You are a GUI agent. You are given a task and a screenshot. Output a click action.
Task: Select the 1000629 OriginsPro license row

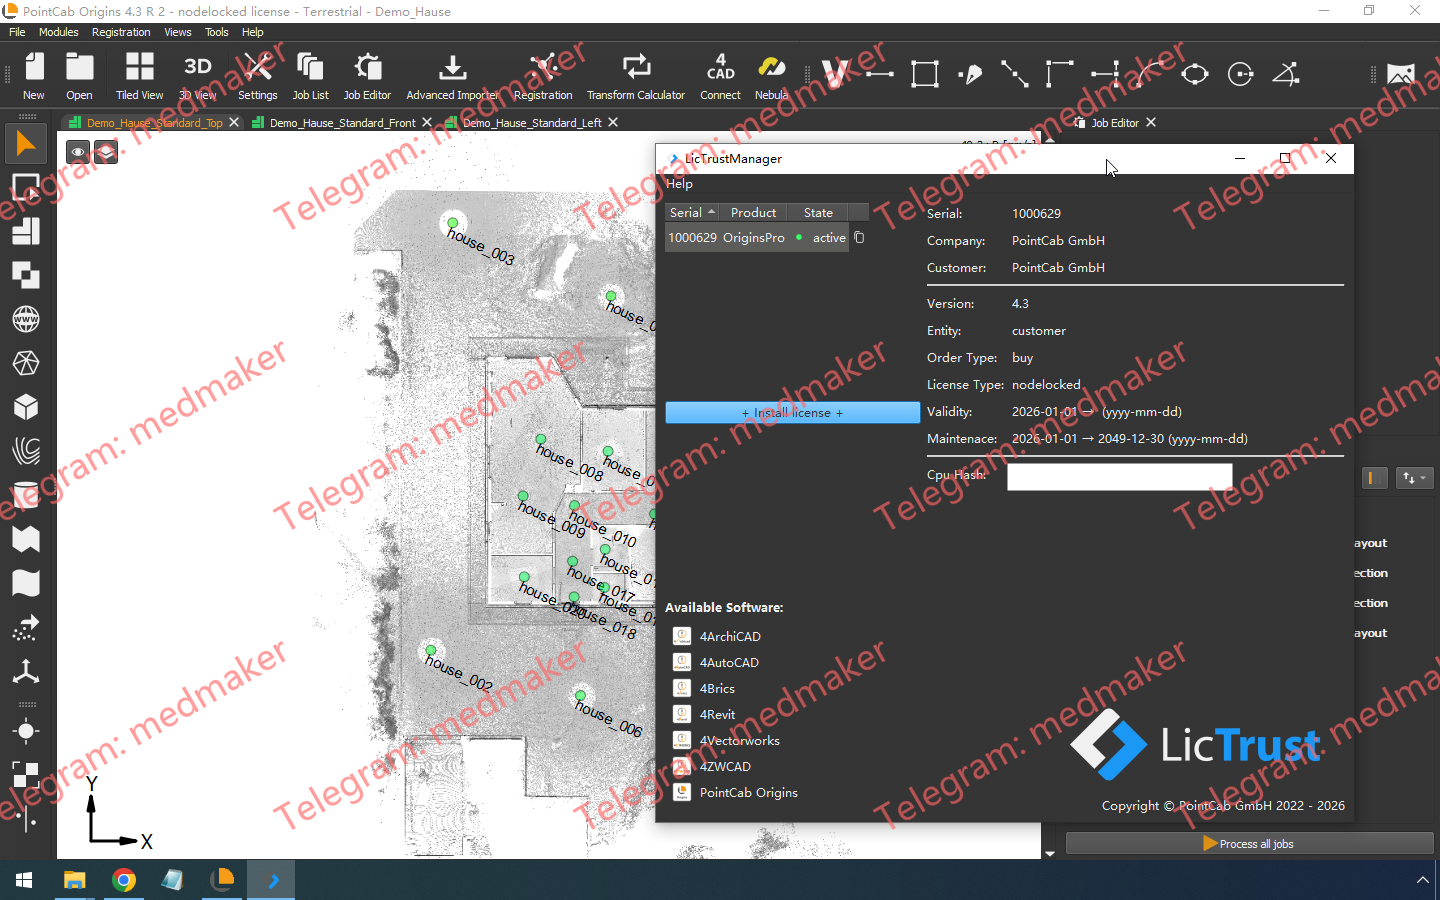click(757, 238)
